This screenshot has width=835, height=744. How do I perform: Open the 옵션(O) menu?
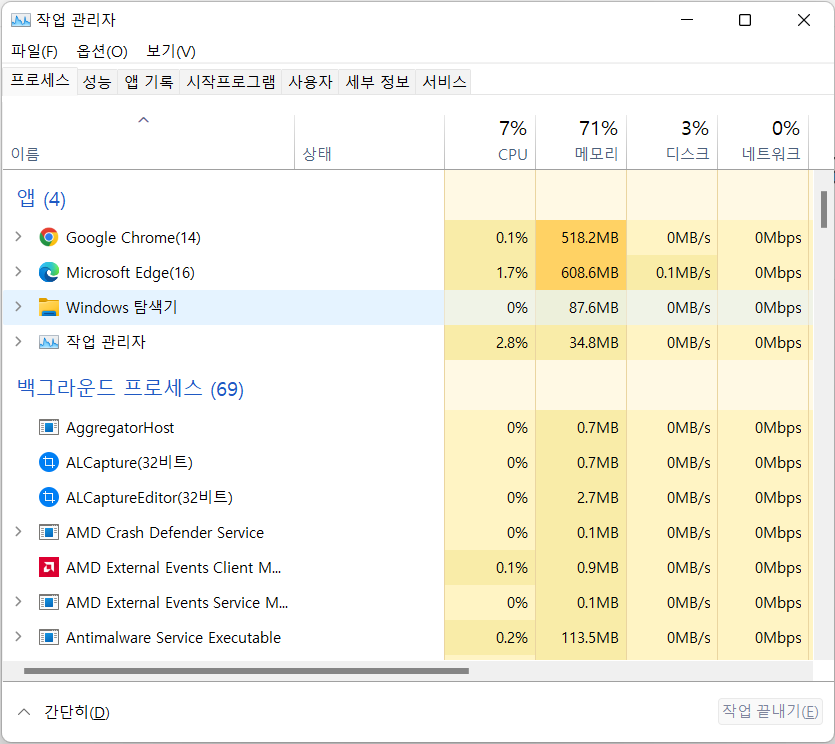pos(102,52)
